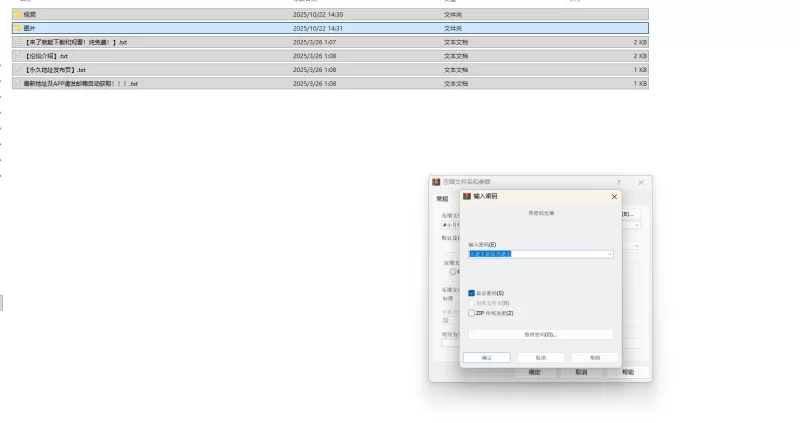Screen dimensions: 800x423
Task: Enable the ZIP 传统加密 checkbox
Action: (472, 313)
